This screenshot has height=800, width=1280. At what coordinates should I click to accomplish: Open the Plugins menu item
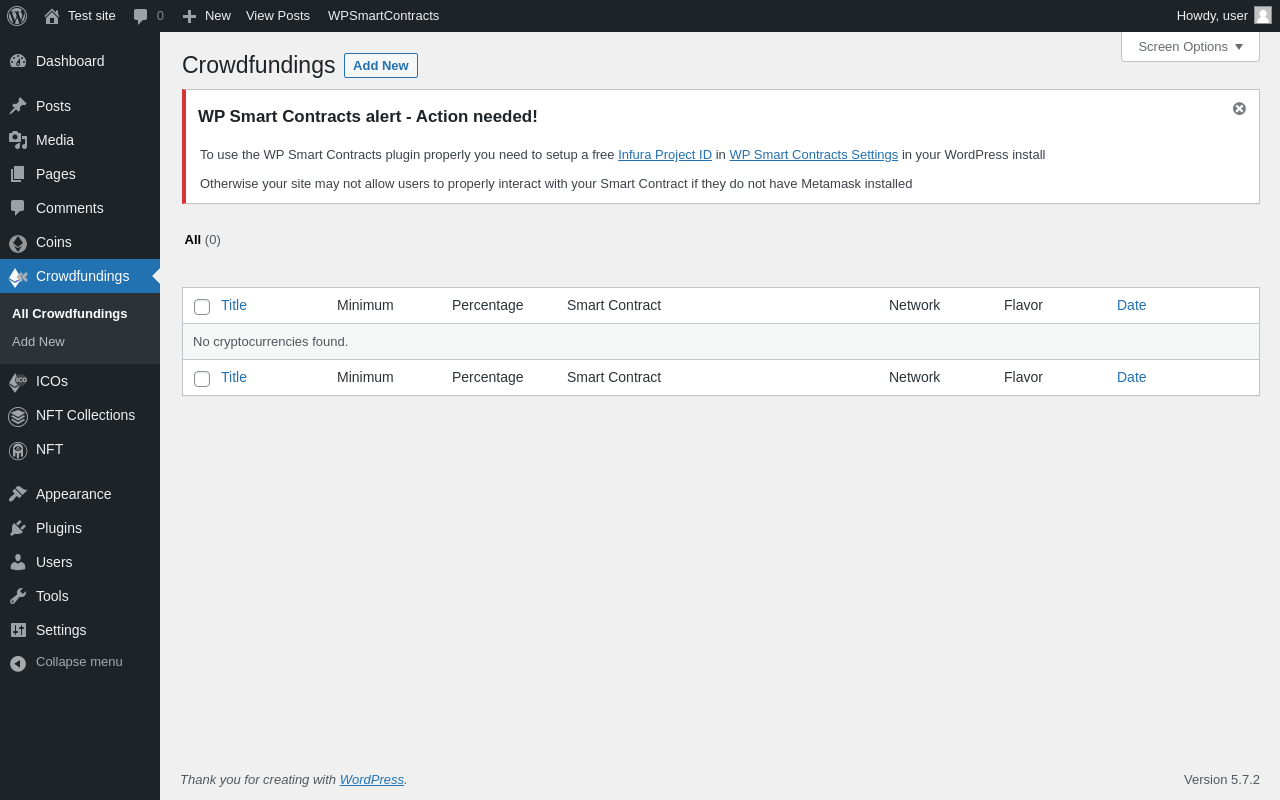pos(80,528)
